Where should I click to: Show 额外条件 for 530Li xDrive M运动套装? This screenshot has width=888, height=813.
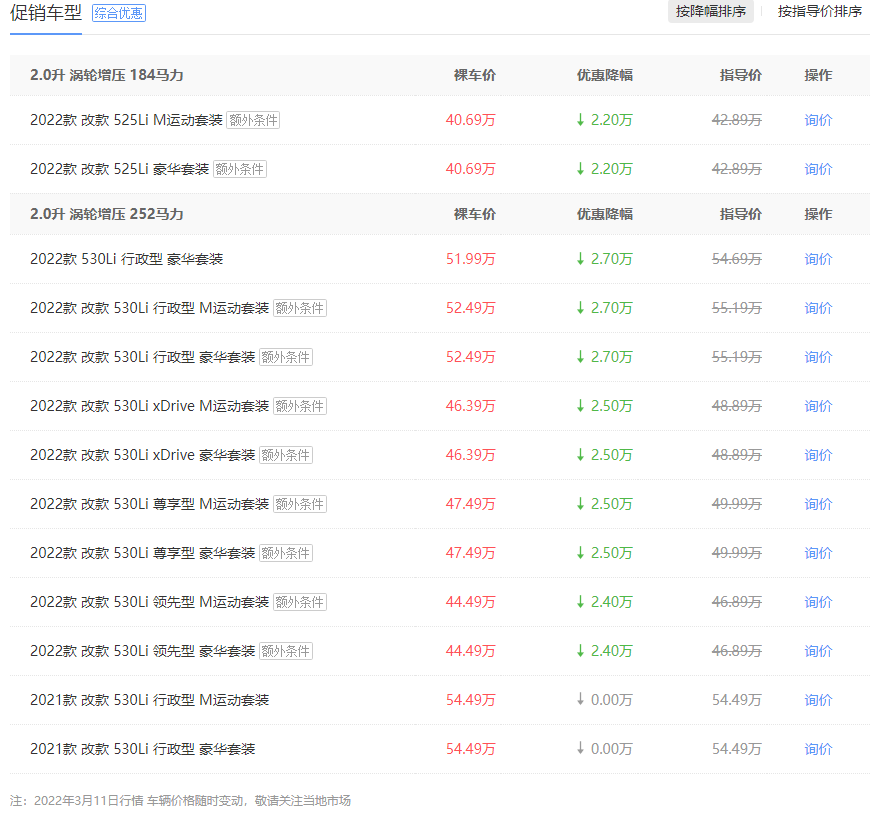coord(300,406)
